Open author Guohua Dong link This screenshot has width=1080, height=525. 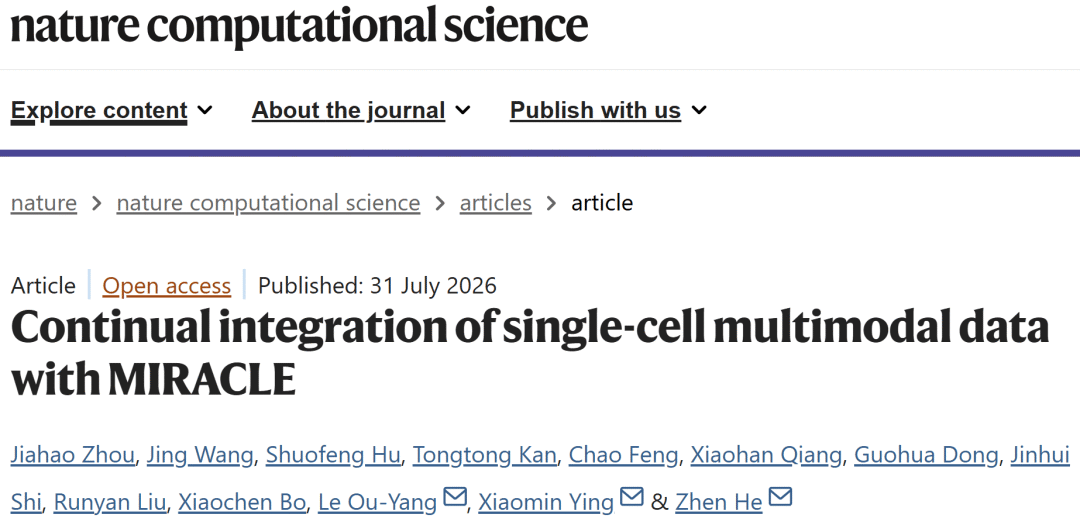tap(926, 455)
